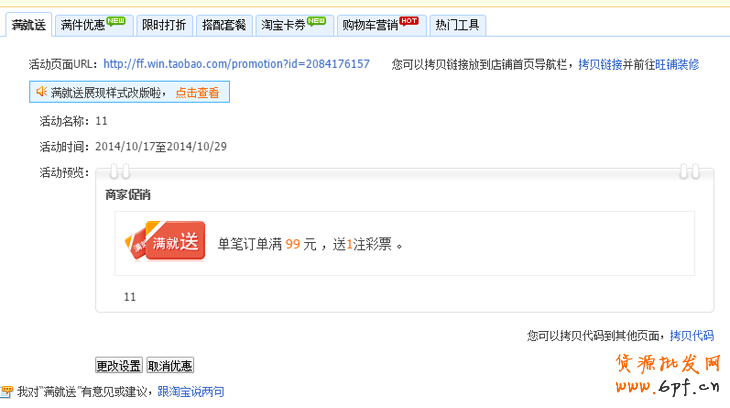Click the HOT badge on 购物车营销
The height and width of the screenshot is (408, 730).
[x=408, y=19]
